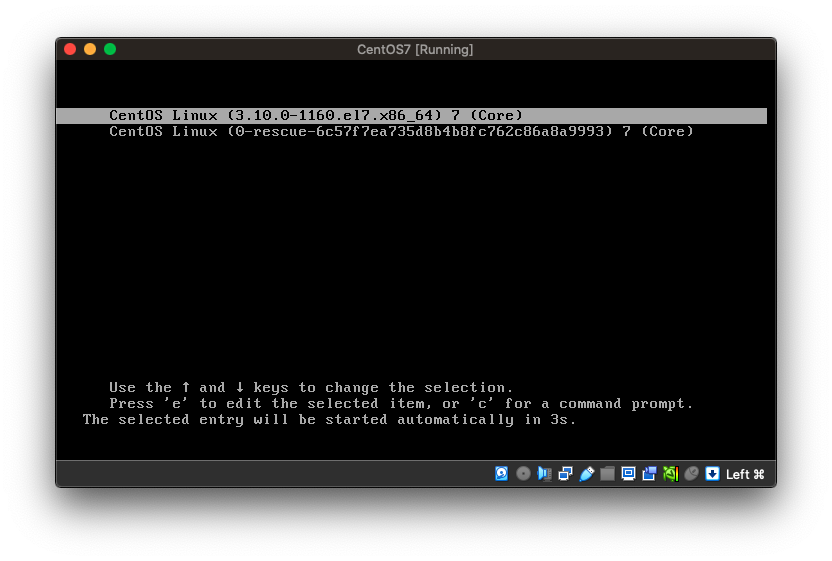Click the Left ⌘ host key indicator
The height and width of the screenshot is (561, 832).
click(745, 474)
